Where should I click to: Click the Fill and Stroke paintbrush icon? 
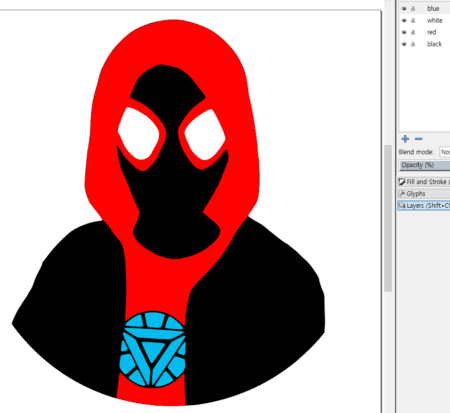[x=402, y=182]
